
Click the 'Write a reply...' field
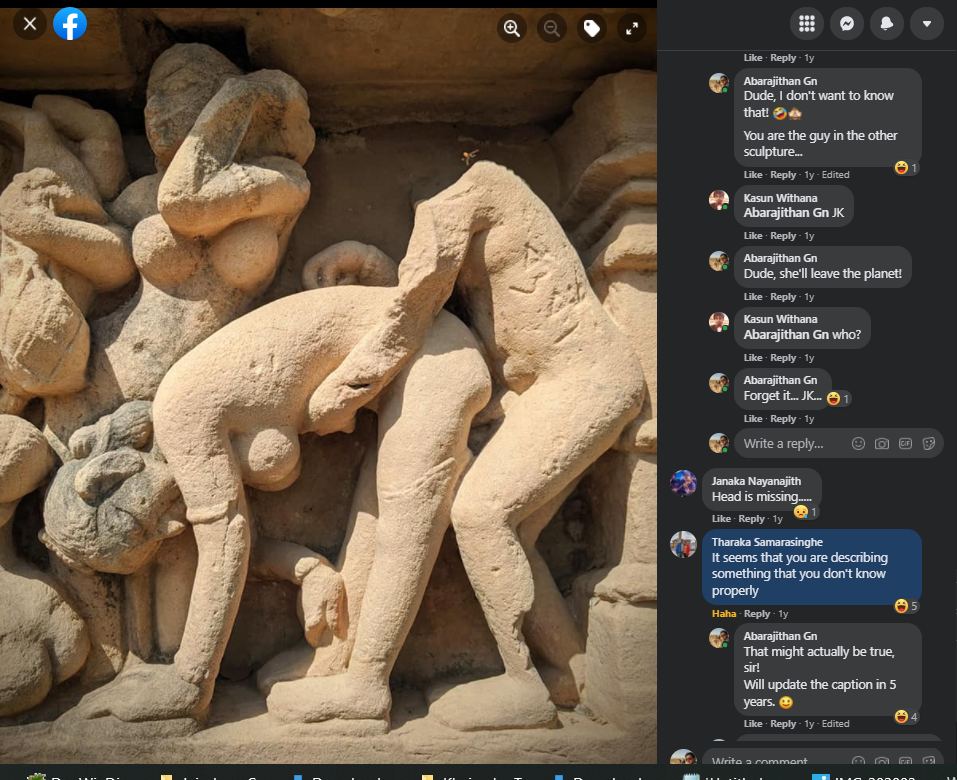point(790,443)
